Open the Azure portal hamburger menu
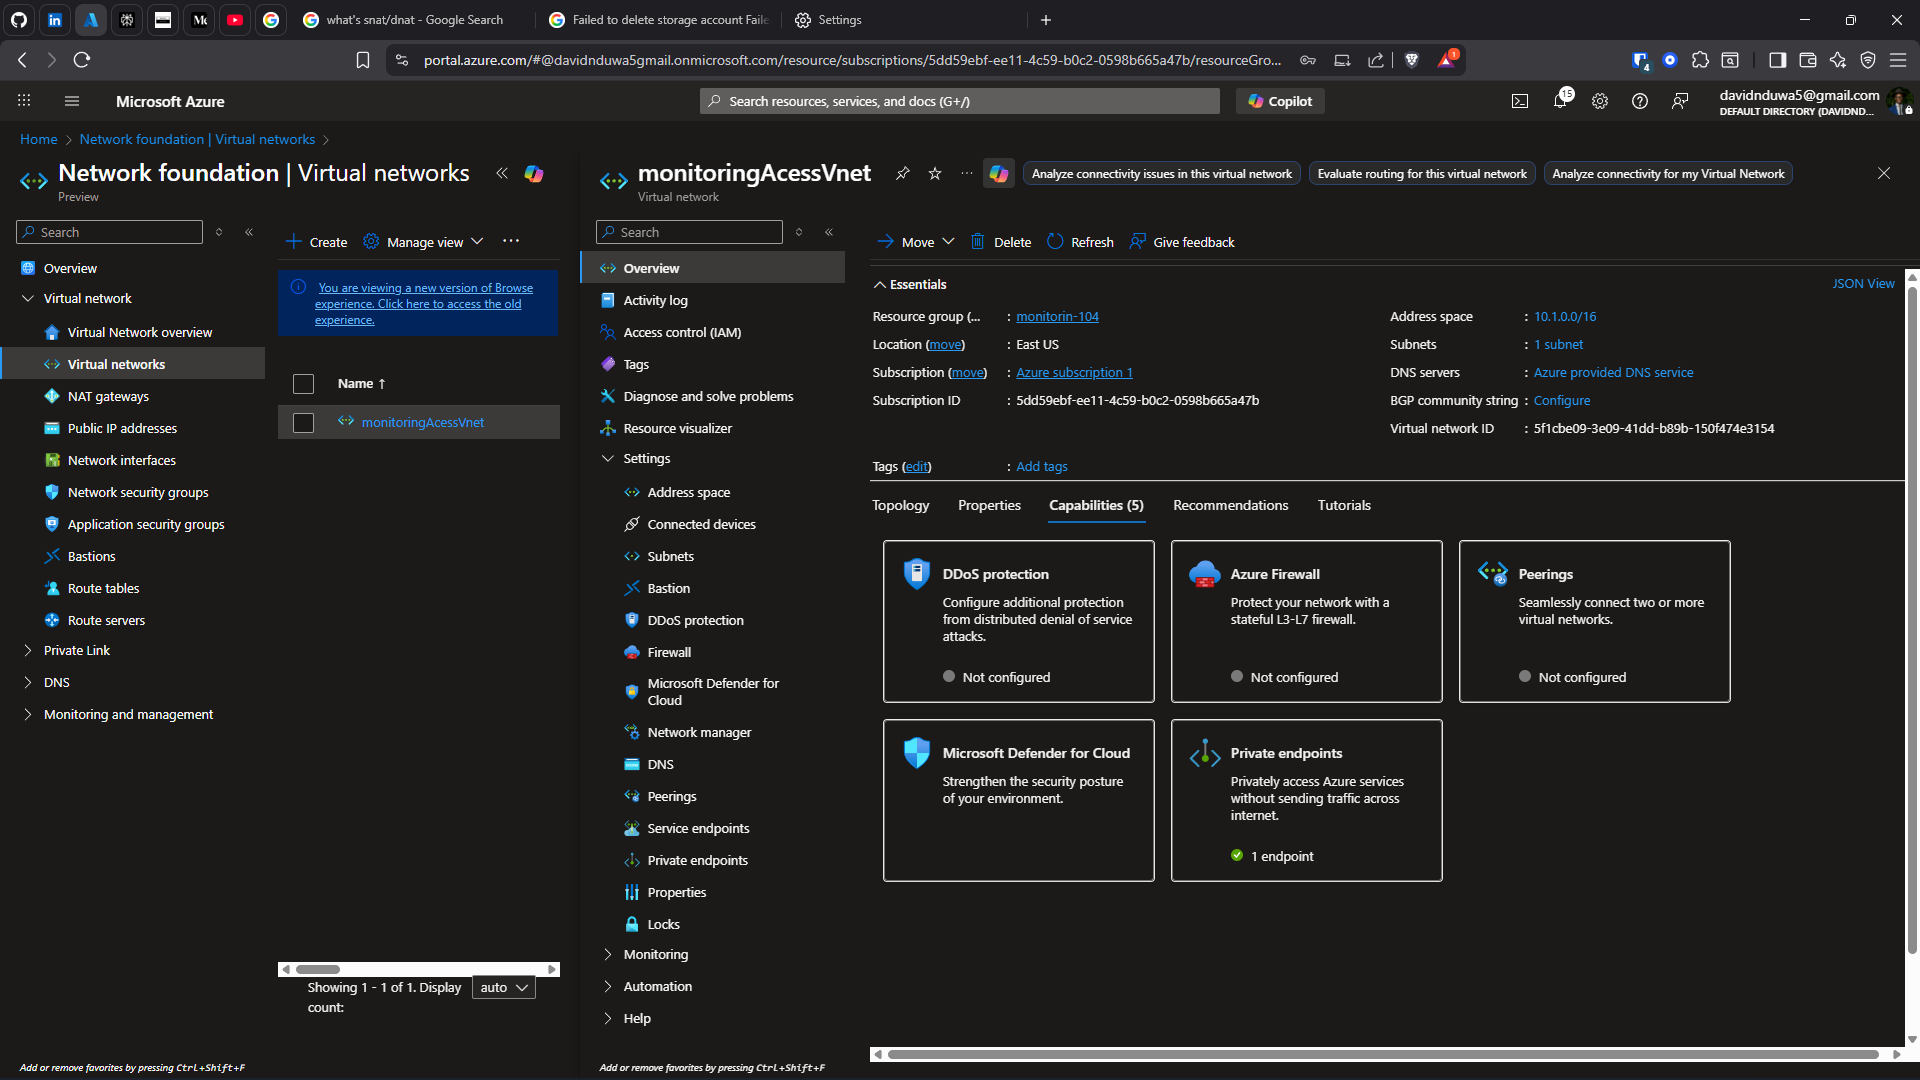 point(72,101)
